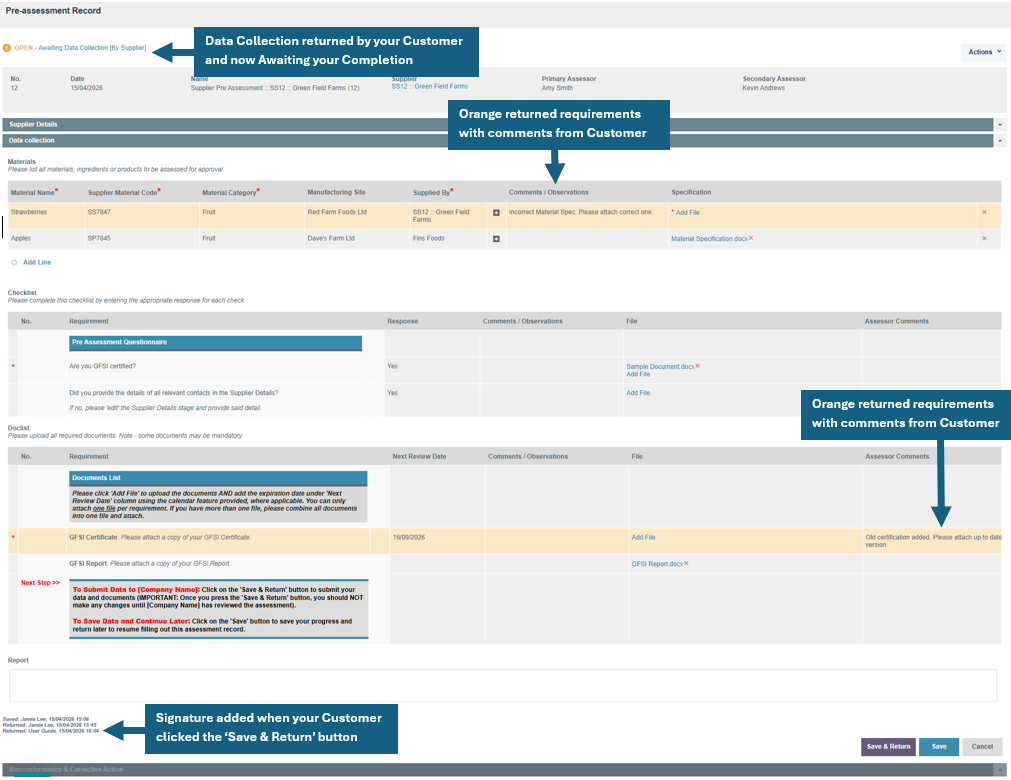Click into the Report text field
The width and height of the screenshot is (1011, 780).
503,685
